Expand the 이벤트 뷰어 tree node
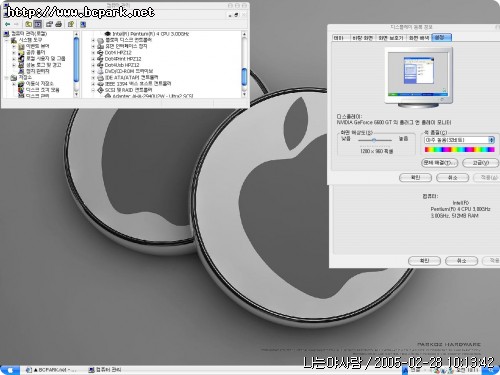 pos(14,46)
